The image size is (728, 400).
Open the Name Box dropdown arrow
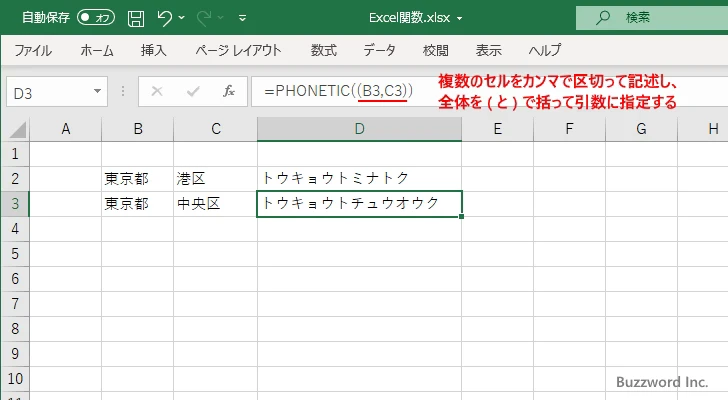click(98, 91)
